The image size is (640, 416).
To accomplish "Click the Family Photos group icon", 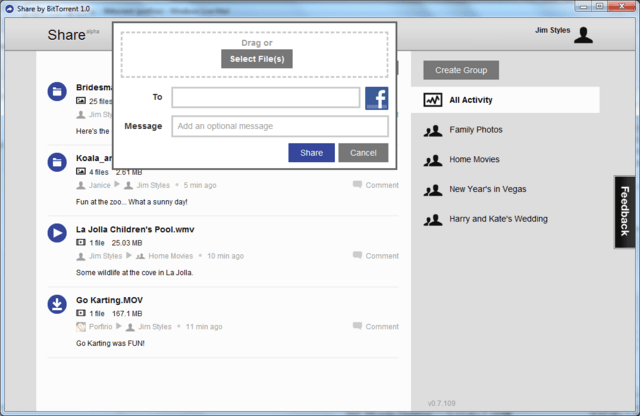I will point(433,131).
